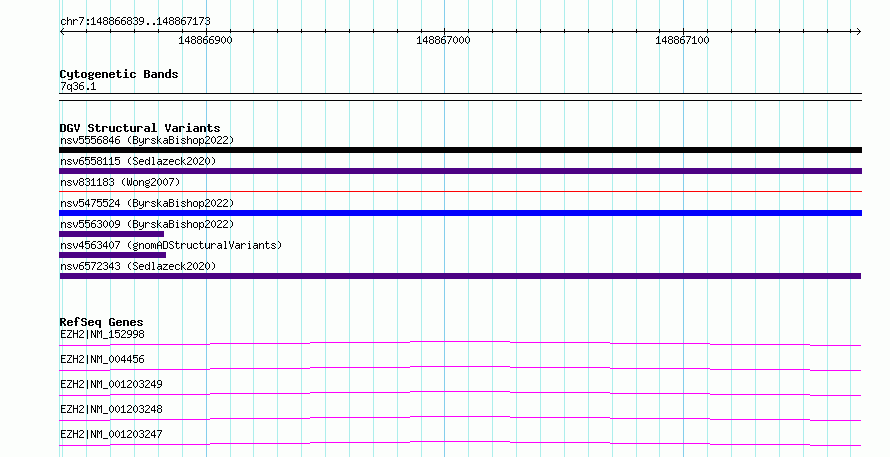Select transcript label EZH2|NM_001203249
The width and height of the screenshot is (890, 457).
coord(111,384)
